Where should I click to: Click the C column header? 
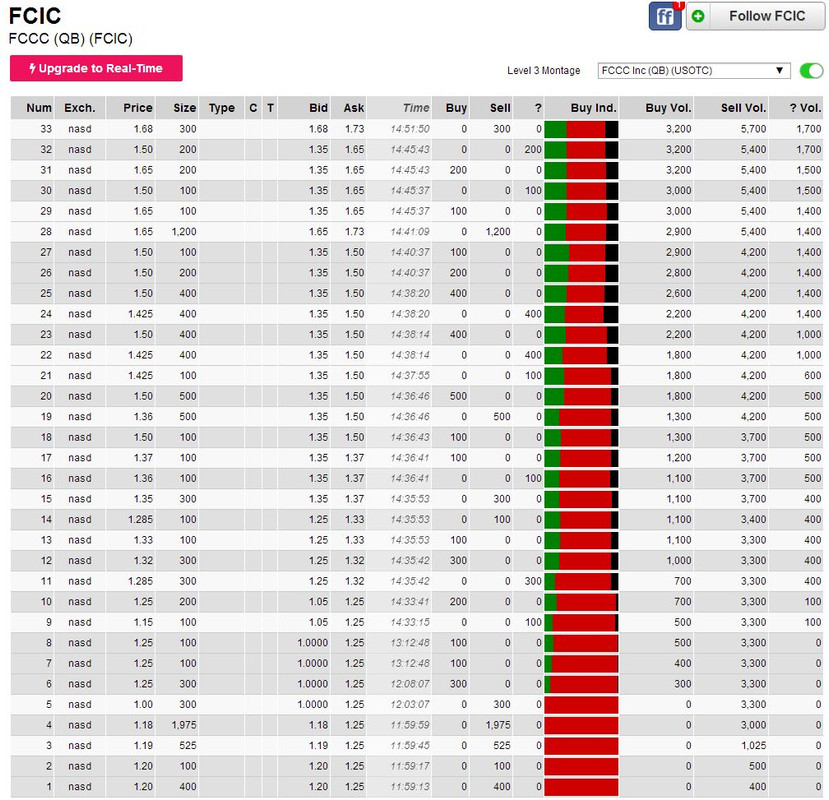[x=253, y=108]
